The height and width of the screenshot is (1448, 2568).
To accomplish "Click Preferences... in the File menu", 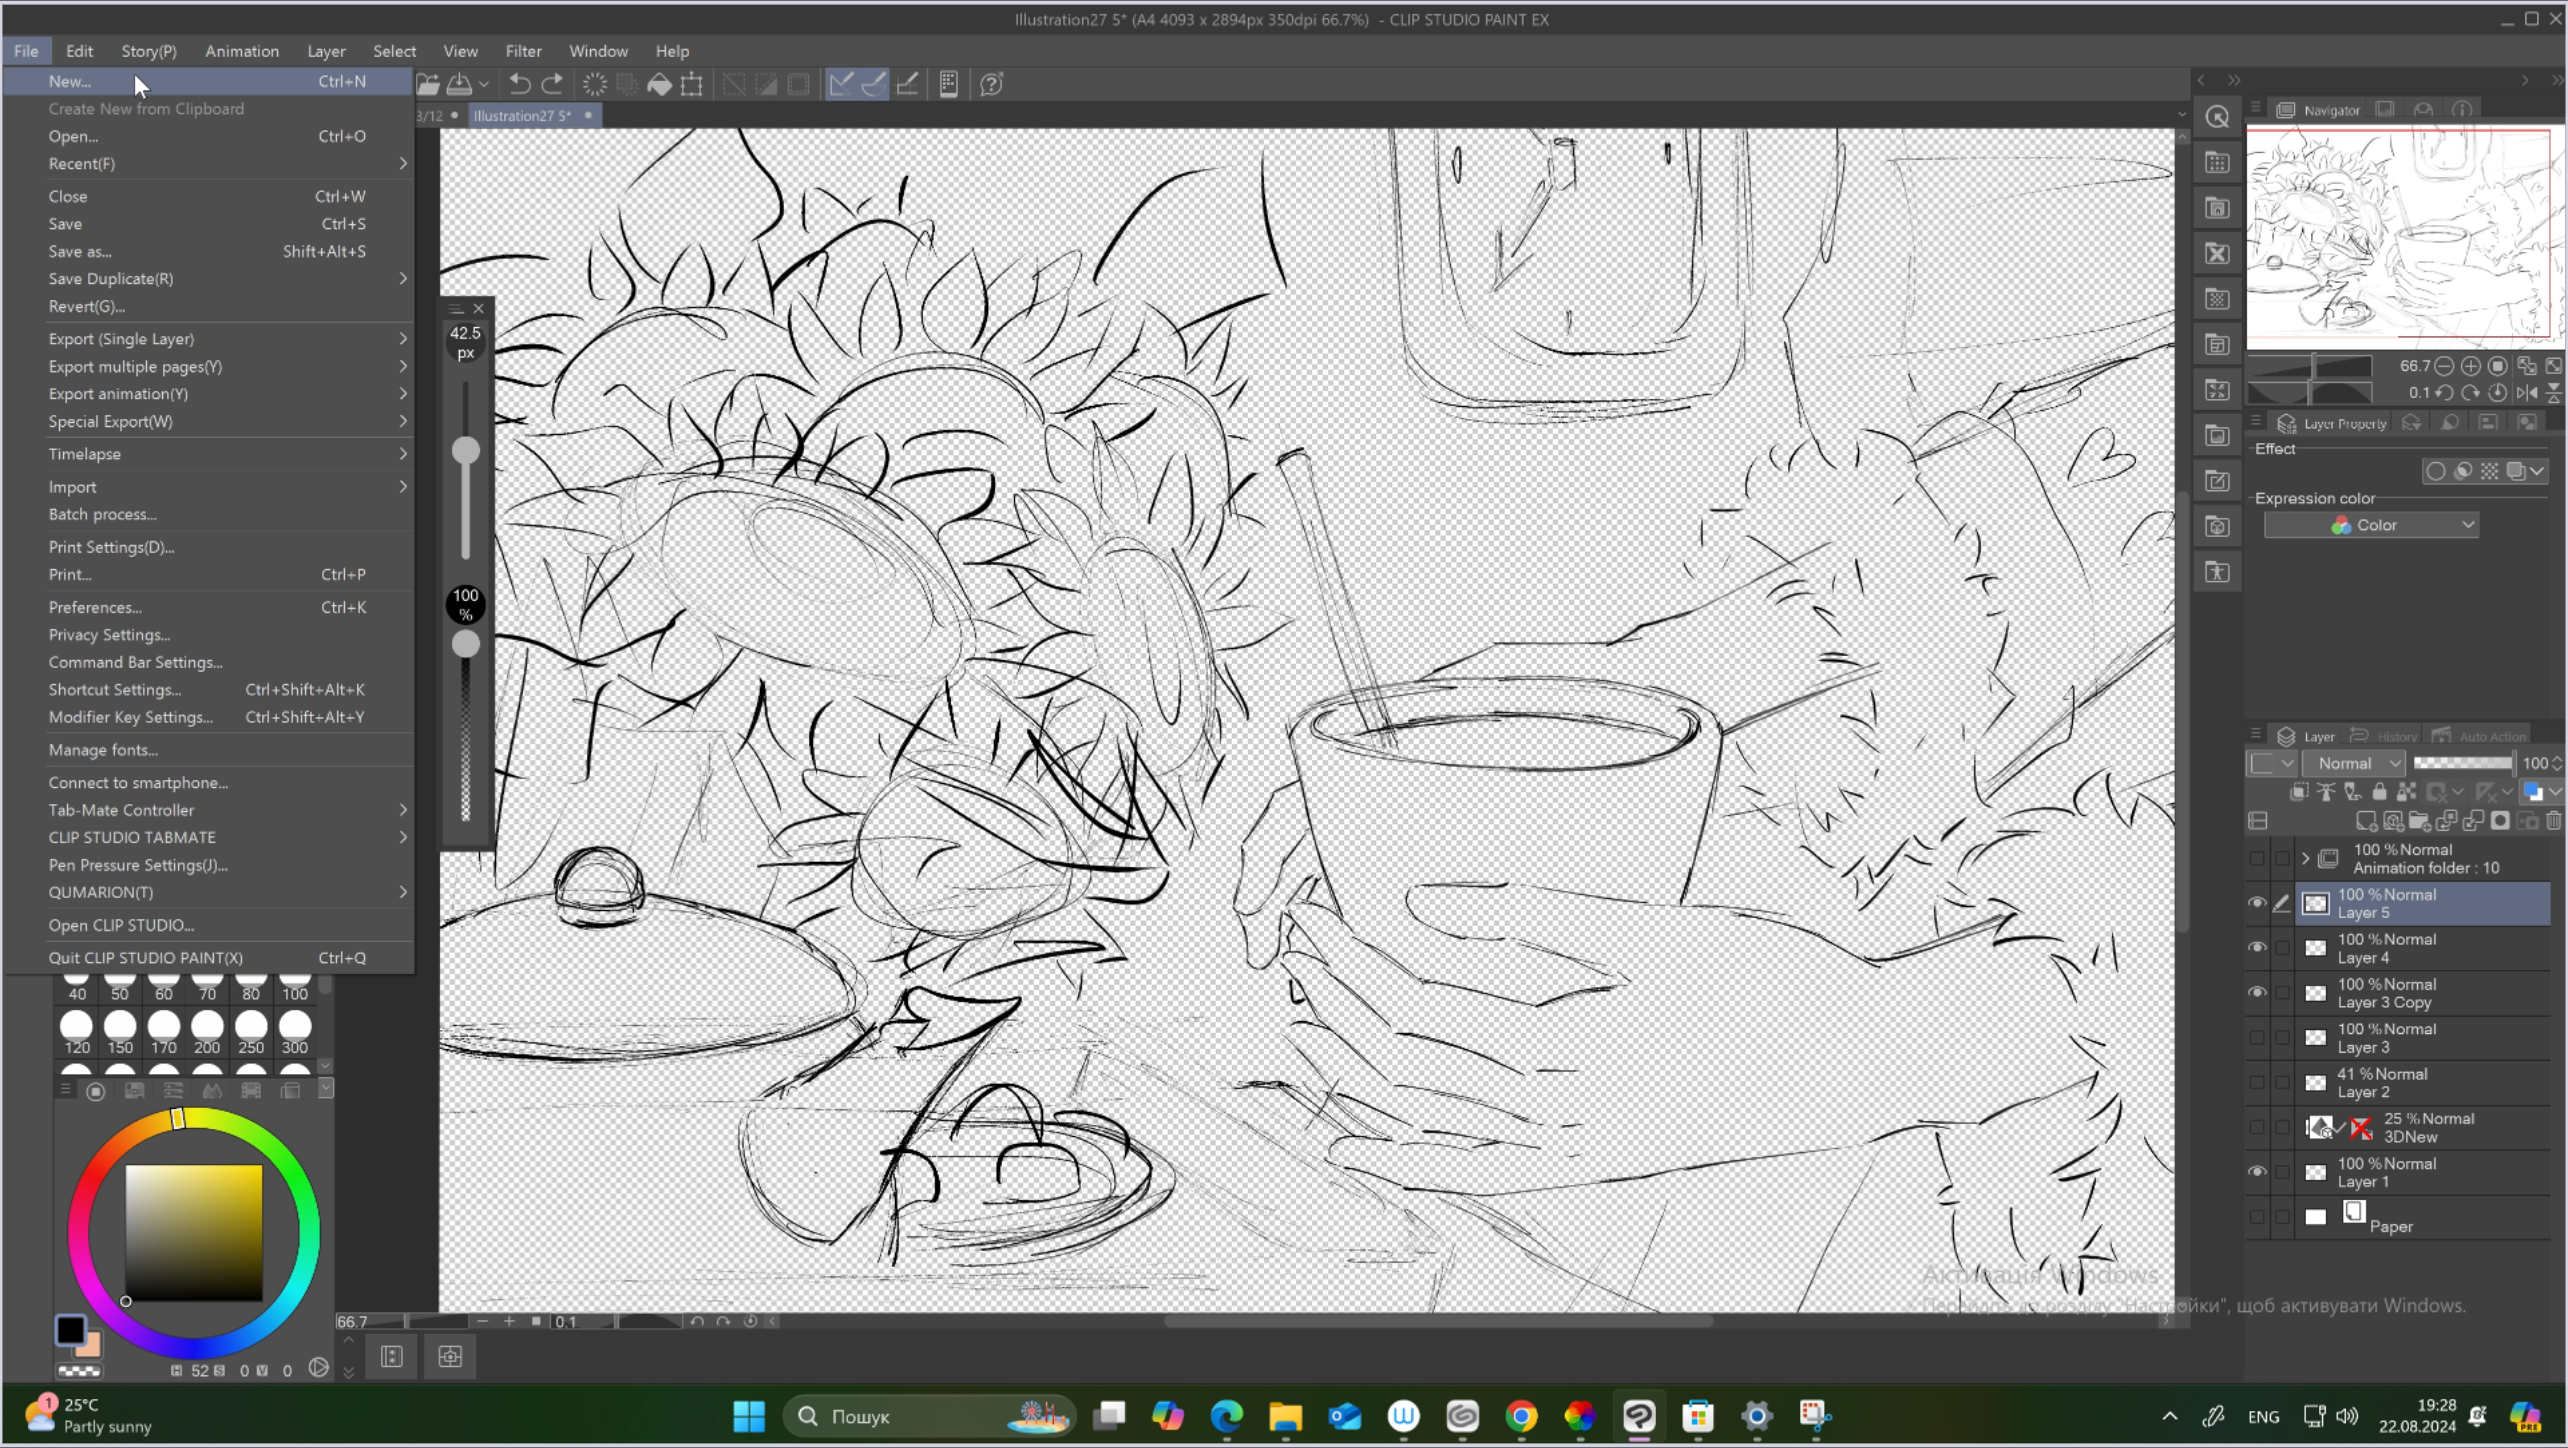I will coord(95,607).
